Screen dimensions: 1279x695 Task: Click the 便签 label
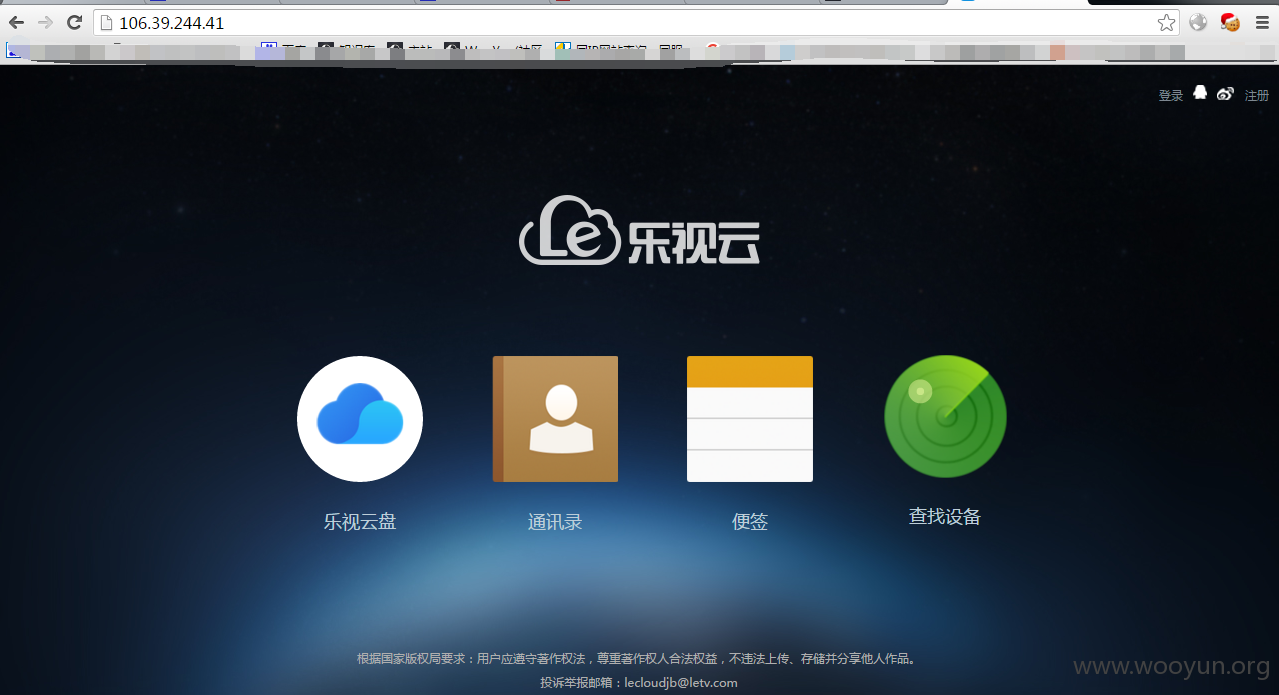tap(750, 521)
